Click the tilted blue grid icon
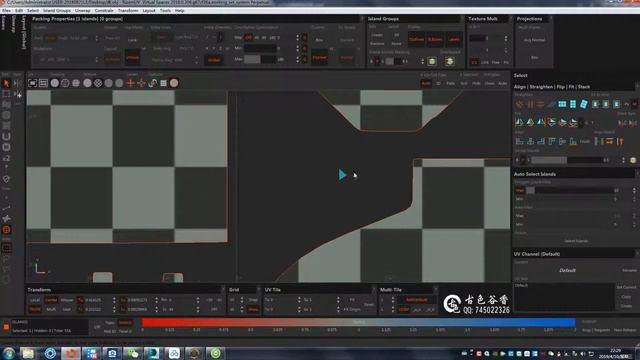 click(584, 104)
